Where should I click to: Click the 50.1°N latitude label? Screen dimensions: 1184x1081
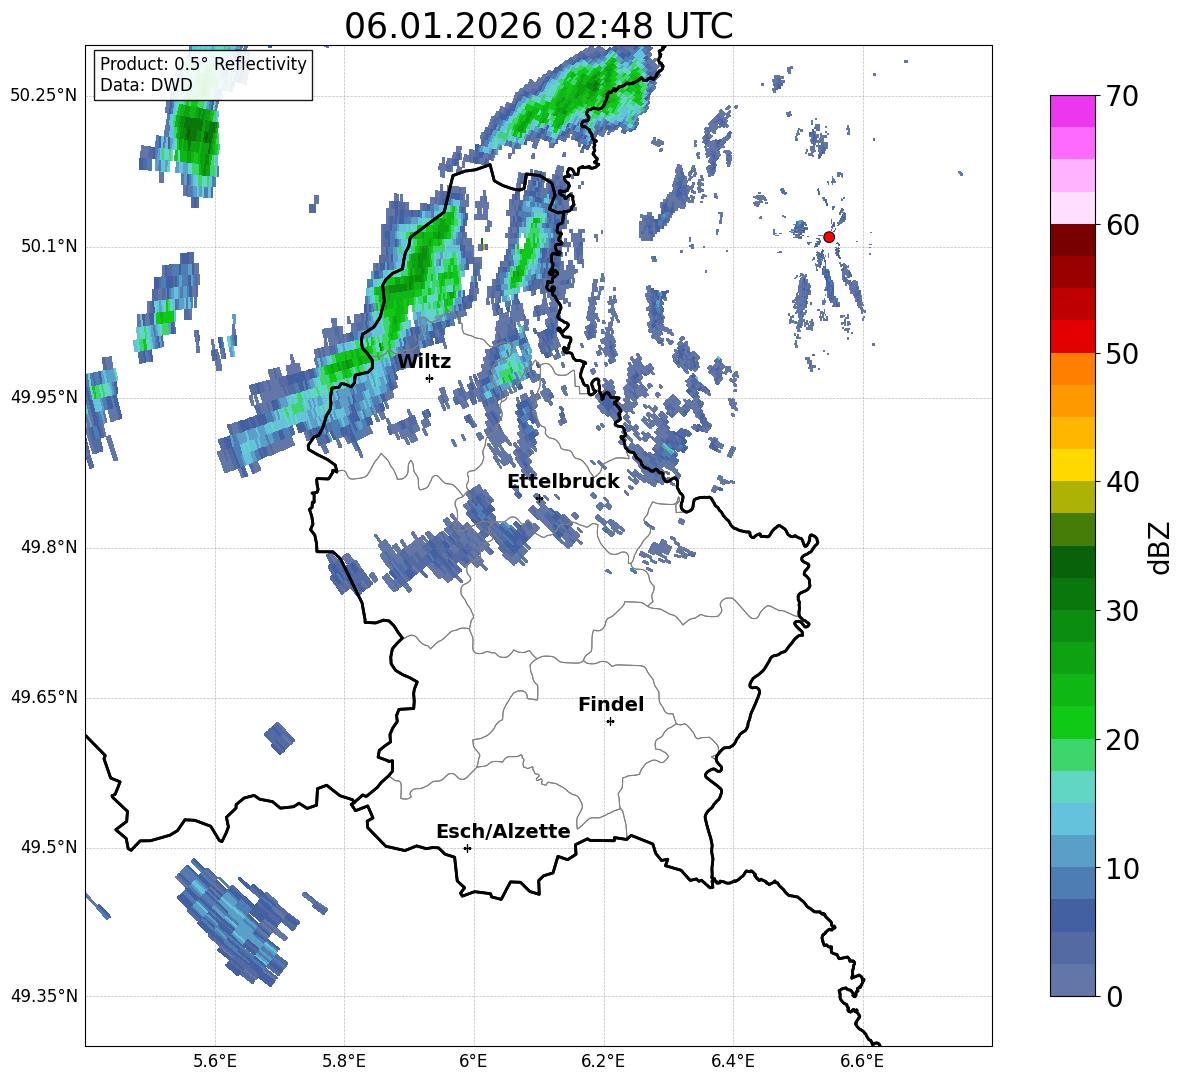tap(49, 247)
